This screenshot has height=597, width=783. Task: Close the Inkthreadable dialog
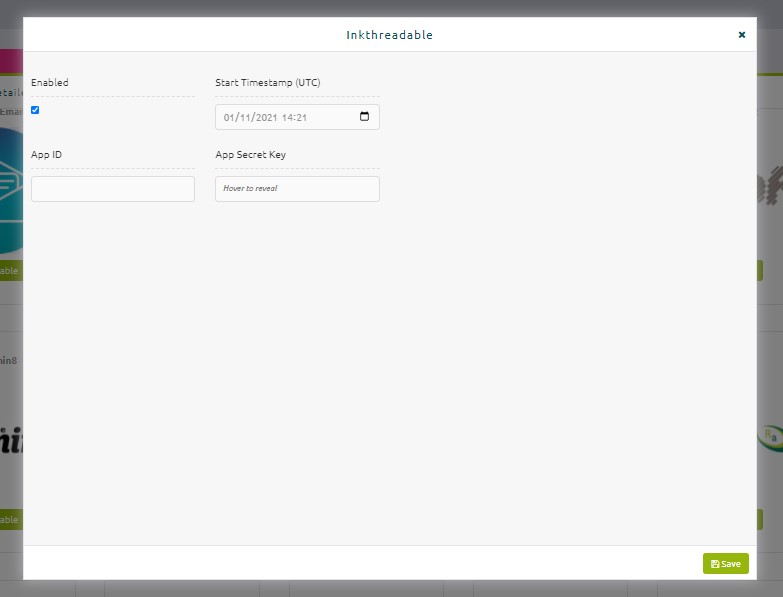point(742,34)
